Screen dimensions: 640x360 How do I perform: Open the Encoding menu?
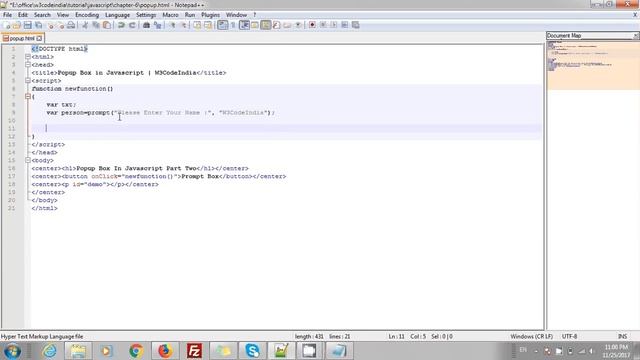coord(87,15)
